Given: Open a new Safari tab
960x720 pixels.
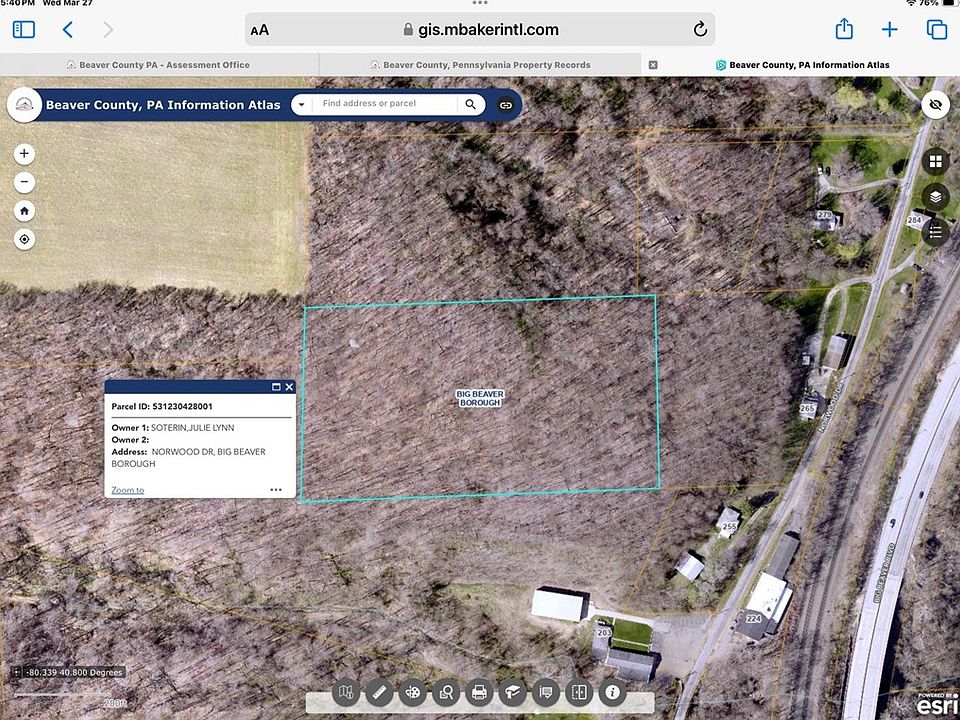Looking at the screenshot, I should [x=890, y=29].
